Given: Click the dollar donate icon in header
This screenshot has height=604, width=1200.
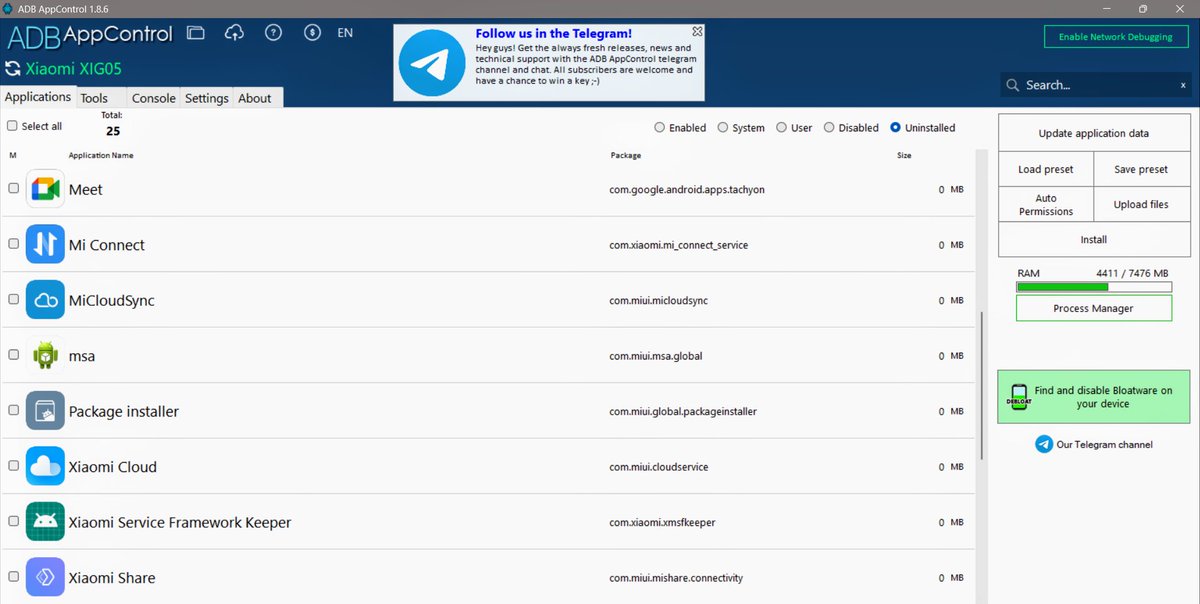Looking at the screenshot, I should (312, 33).
